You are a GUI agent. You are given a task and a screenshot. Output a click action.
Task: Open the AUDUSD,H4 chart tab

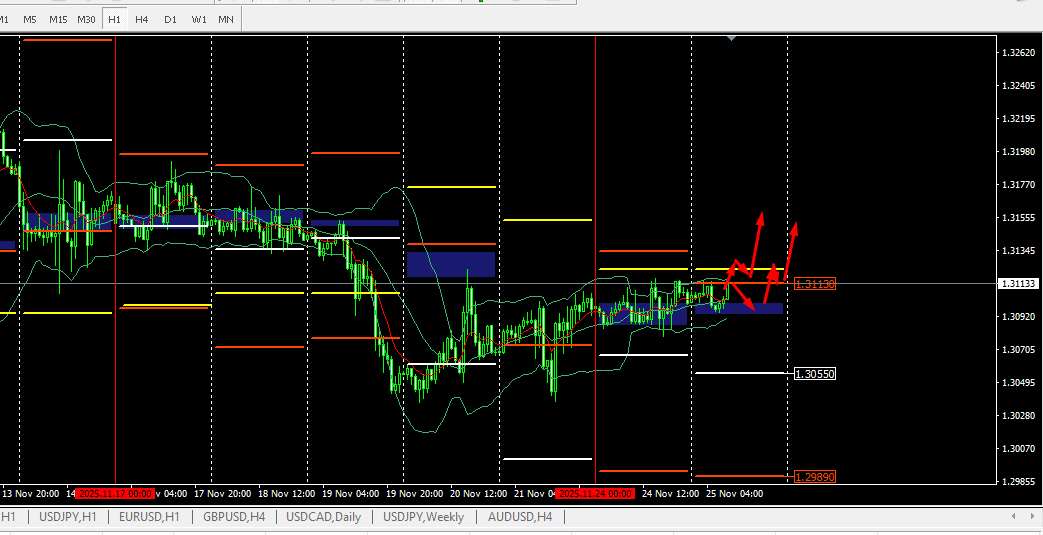click(x=520, y=516)
